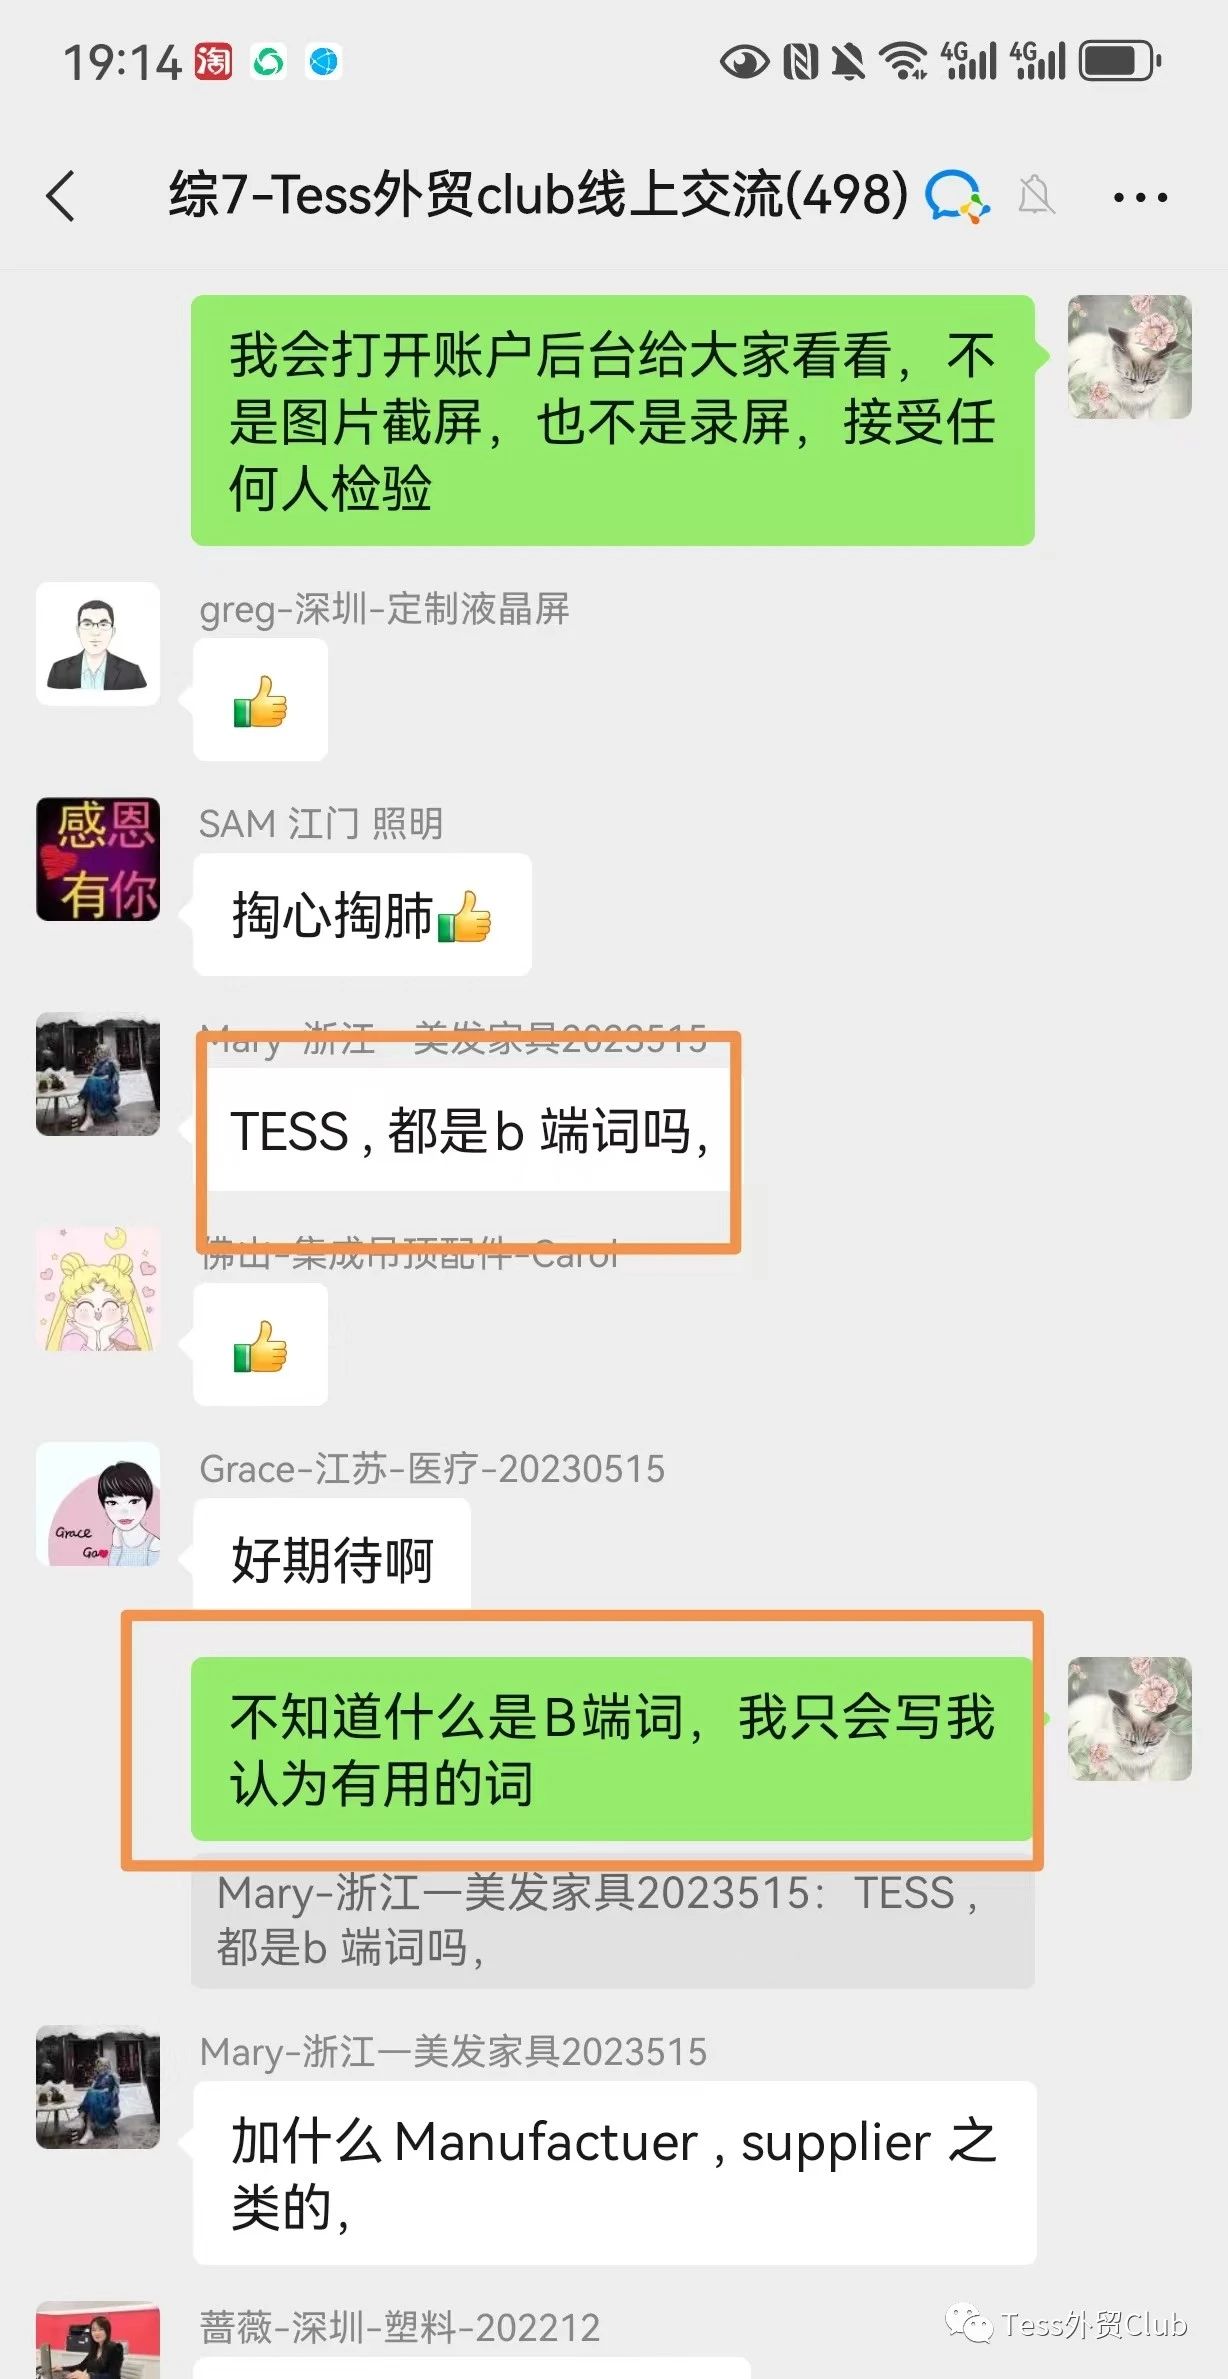1228x2379 pixels.
Task: Tap the Sailor Moon cartoon avatar
Action: click(98, 1289)
